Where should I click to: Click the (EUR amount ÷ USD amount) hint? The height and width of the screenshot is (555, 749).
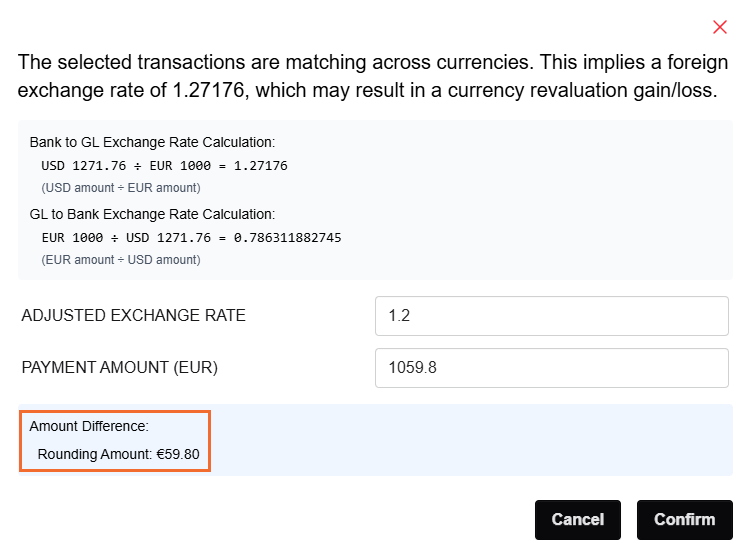coord(121,260)
